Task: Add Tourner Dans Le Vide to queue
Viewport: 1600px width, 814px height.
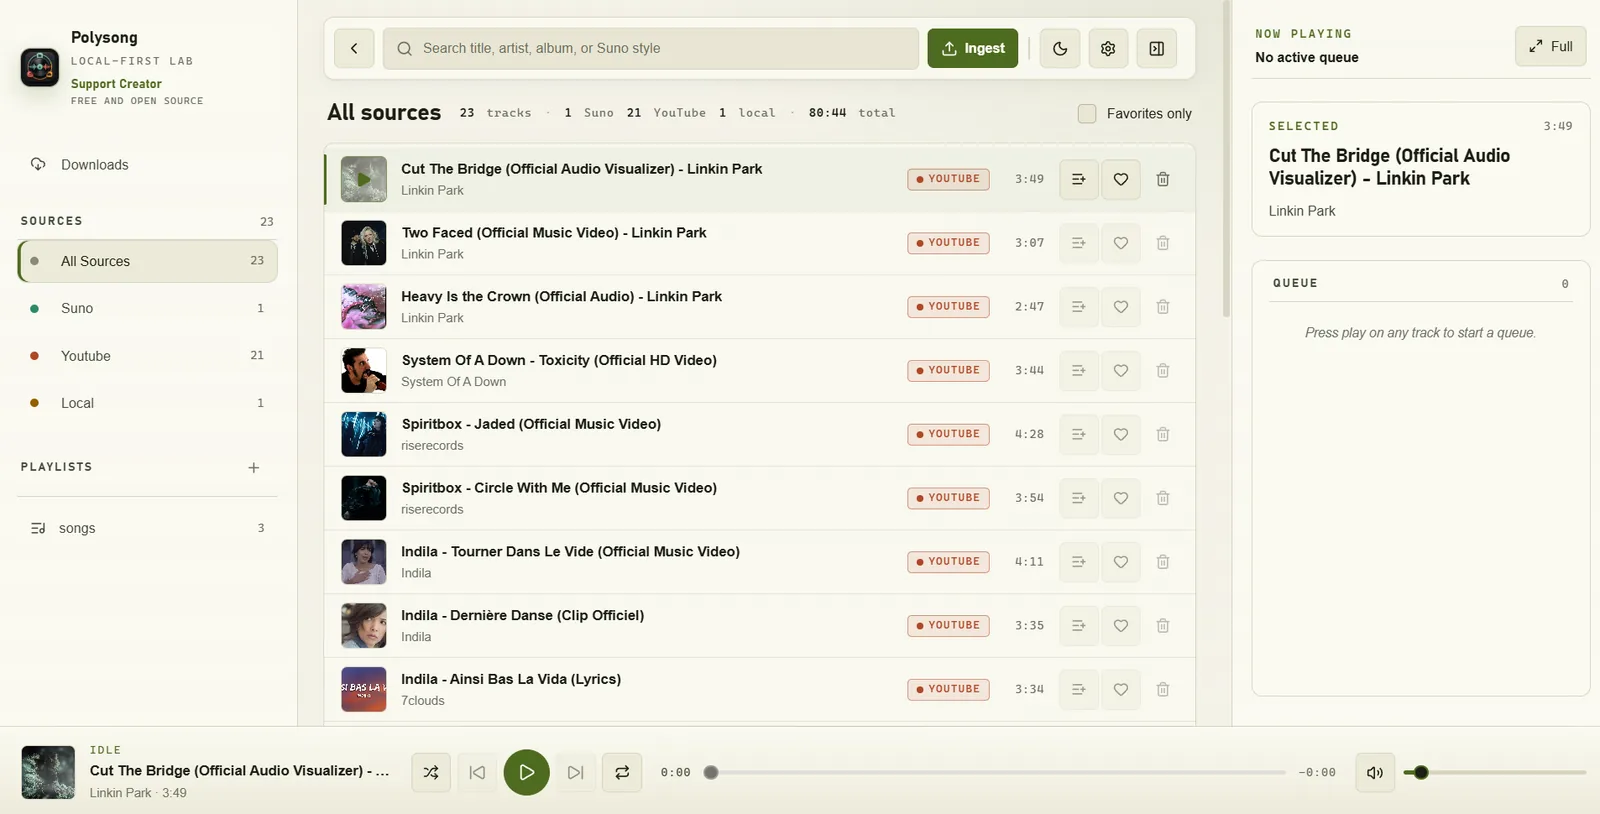Action: click(1079, 562)
